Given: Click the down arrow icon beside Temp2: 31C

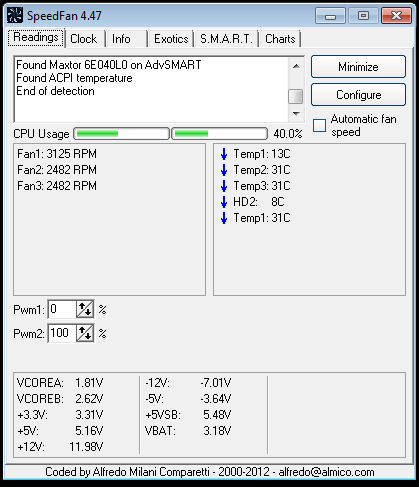Looking at the screenshot, I should [x=224, y=170].
